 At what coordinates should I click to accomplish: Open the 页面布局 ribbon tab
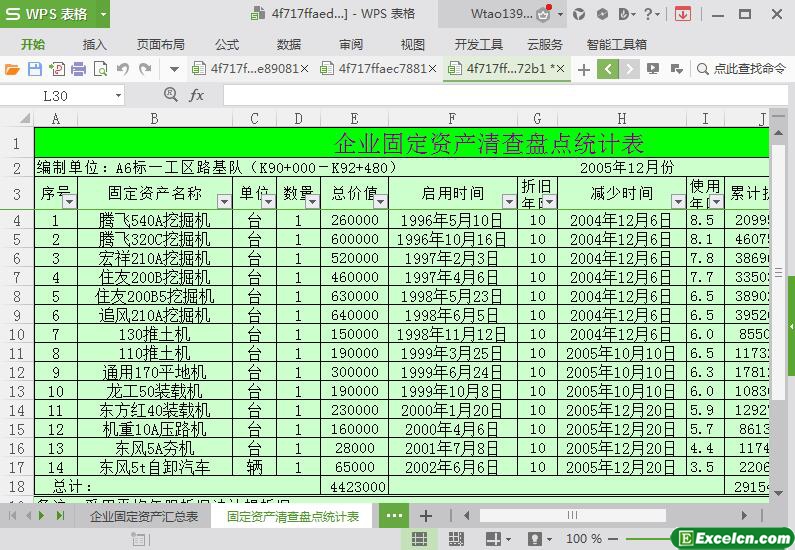pos(161,45)
